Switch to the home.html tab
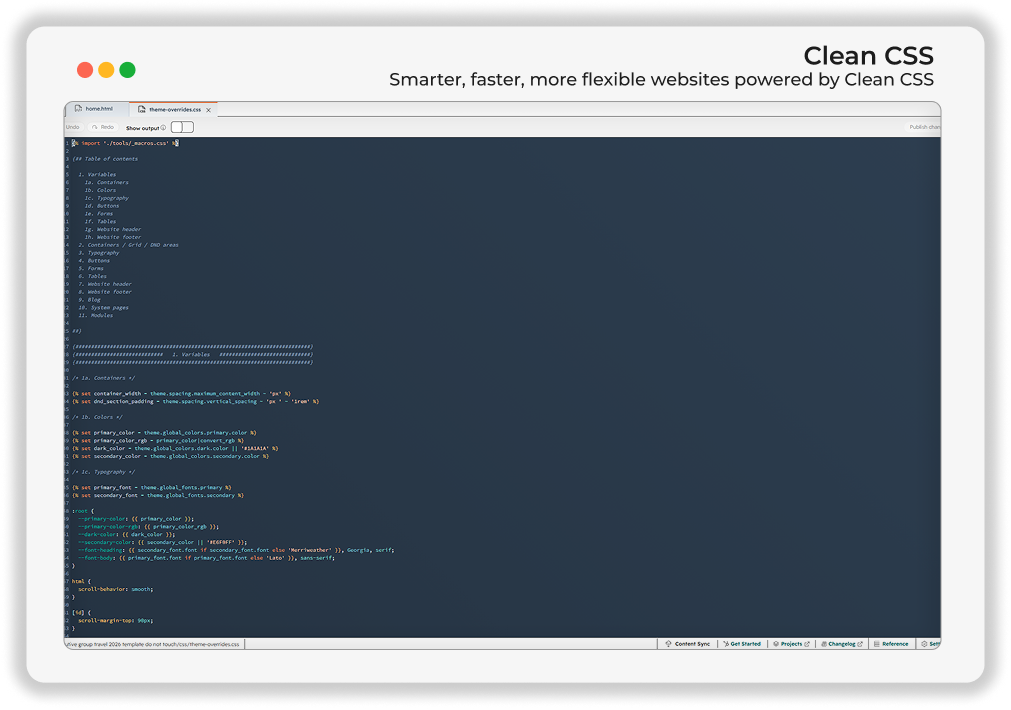Viewport: 1011px width, 710px height. [x=97, y=109]
